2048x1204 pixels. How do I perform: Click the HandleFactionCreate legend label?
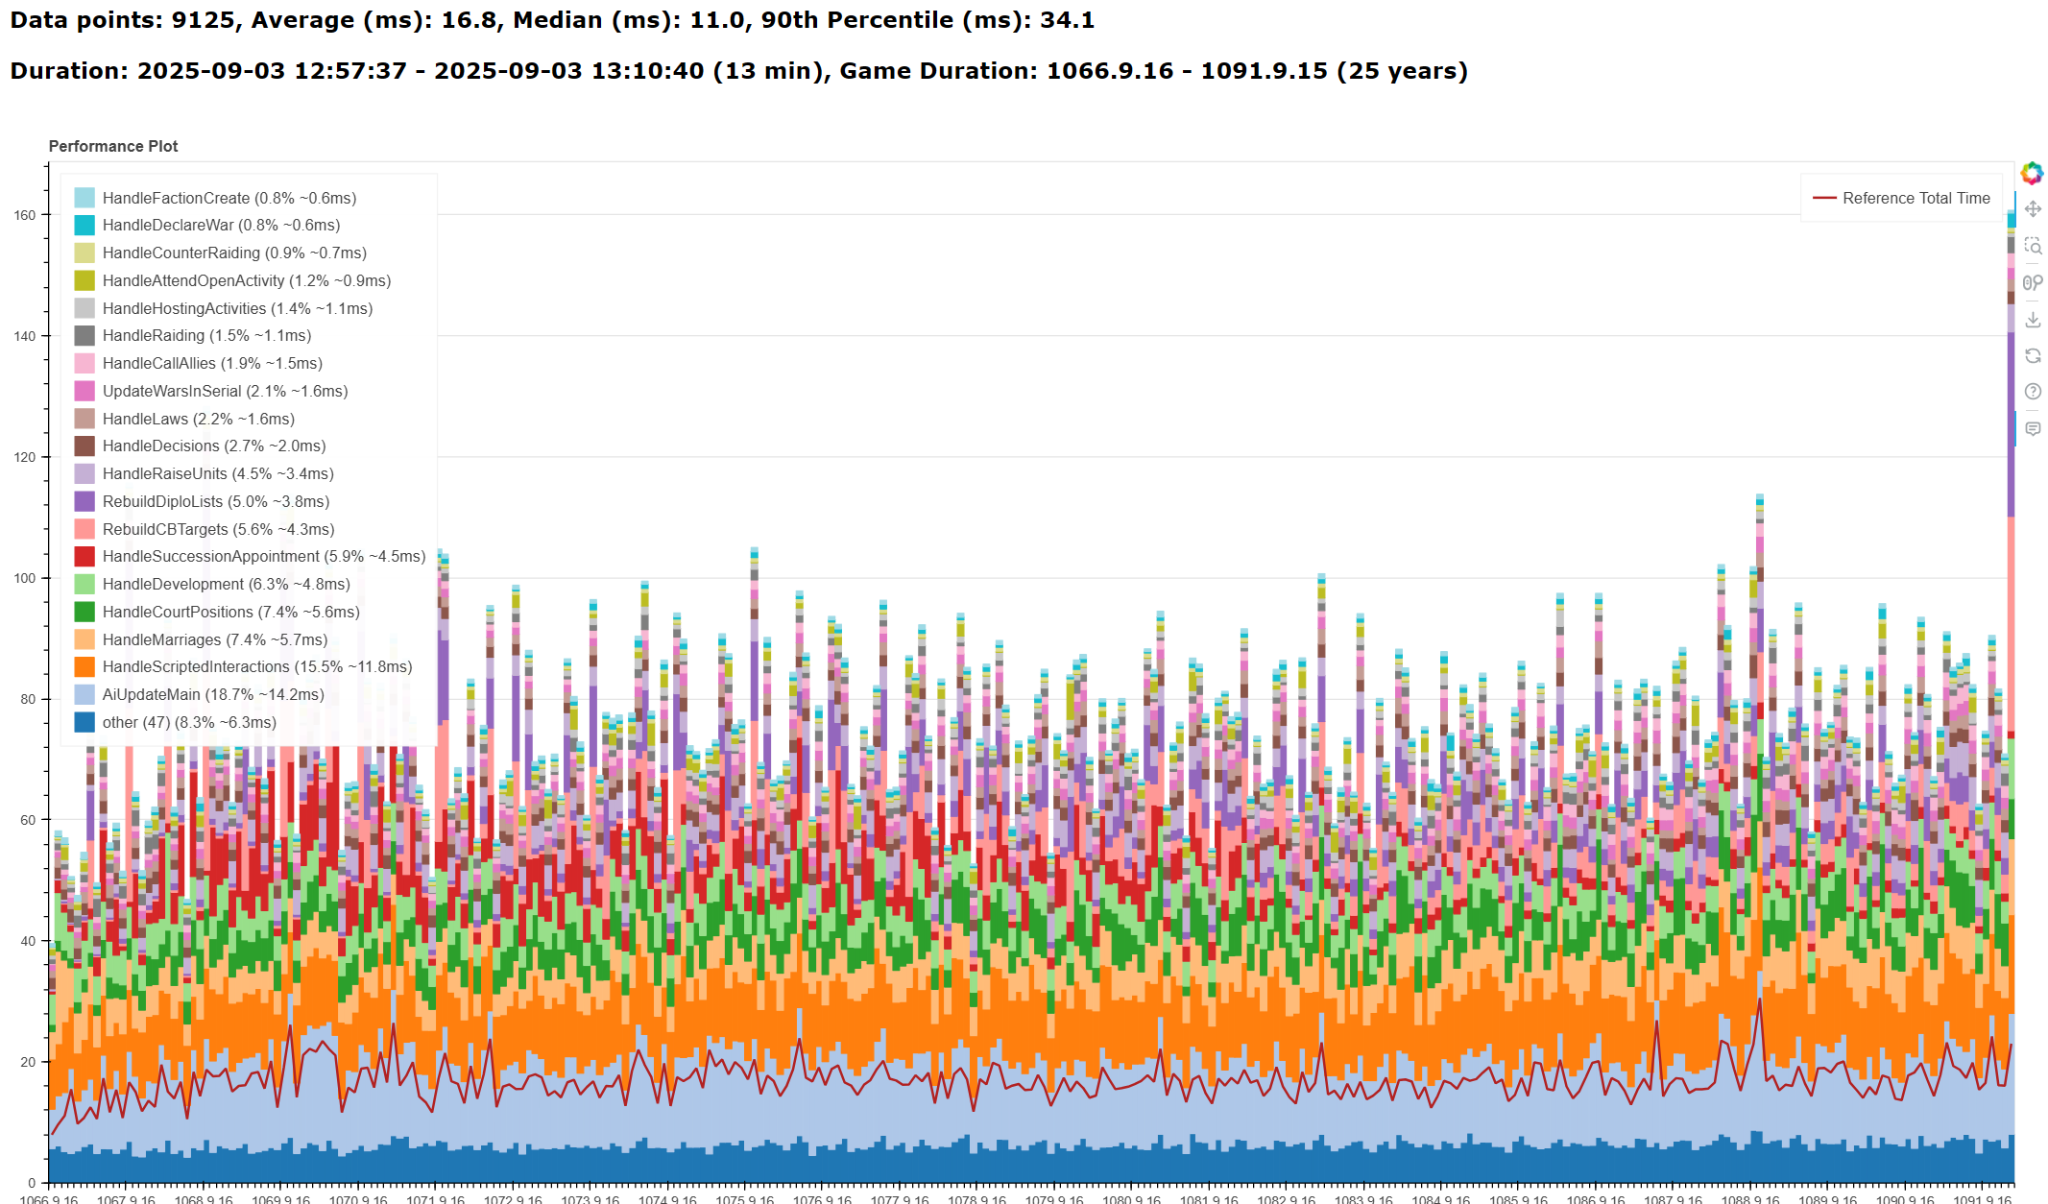[228, 198]
